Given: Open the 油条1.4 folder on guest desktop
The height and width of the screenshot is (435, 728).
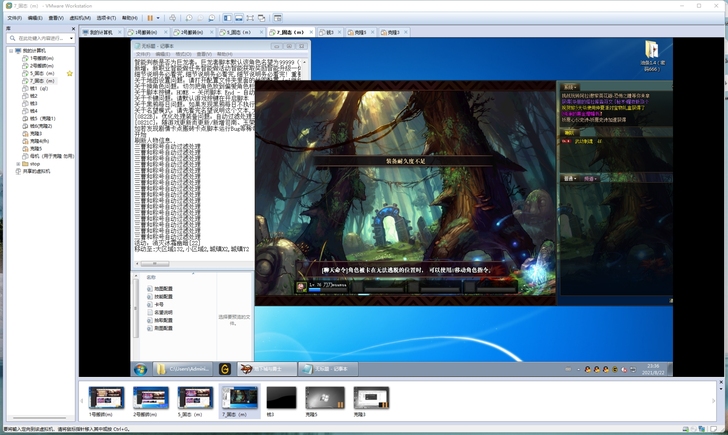Looking at the screenshot, I should pos(652,56).
